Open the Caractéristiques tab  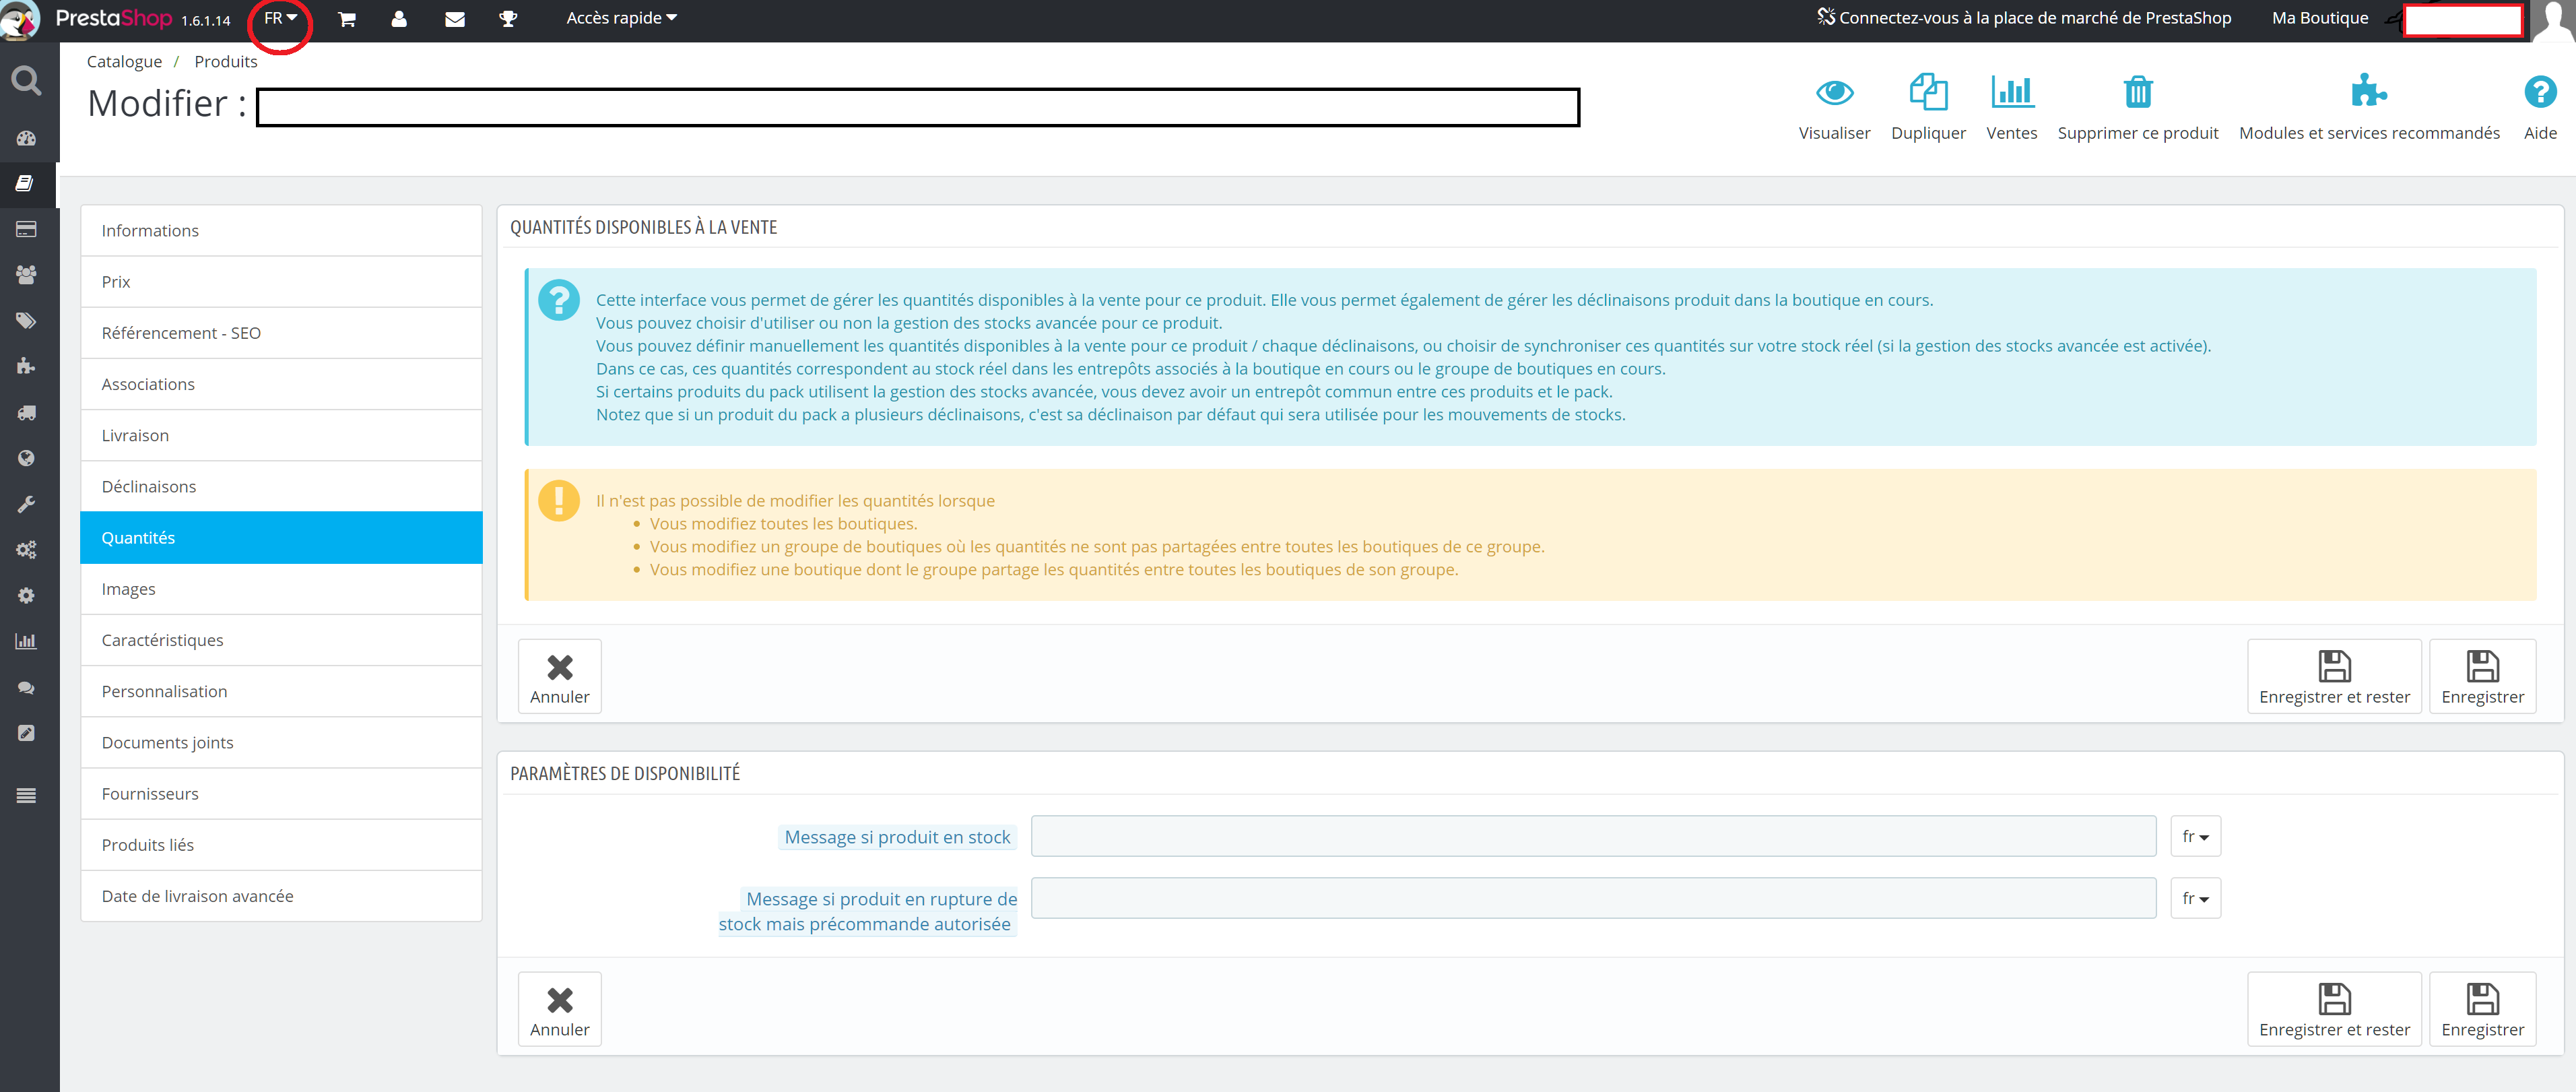coord(281,640)
